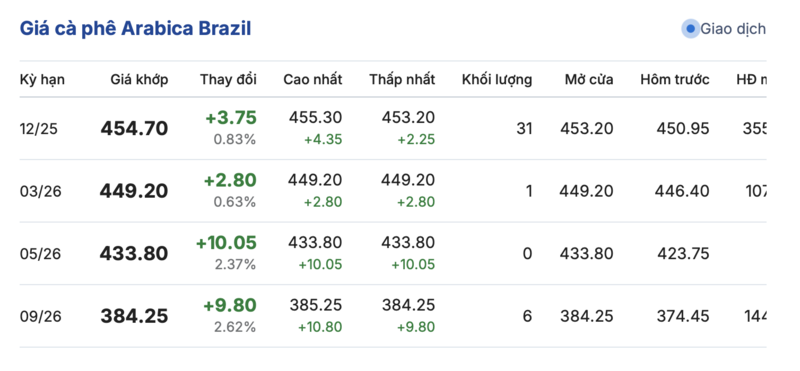Sort by the Kỳ hạn column header
This screenshot has height=371, width=800.
tap(42, 80)
